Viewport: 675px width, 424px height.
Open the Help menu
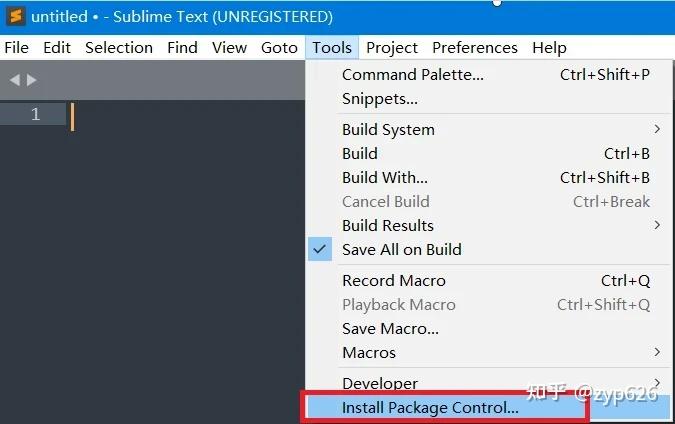549,47
